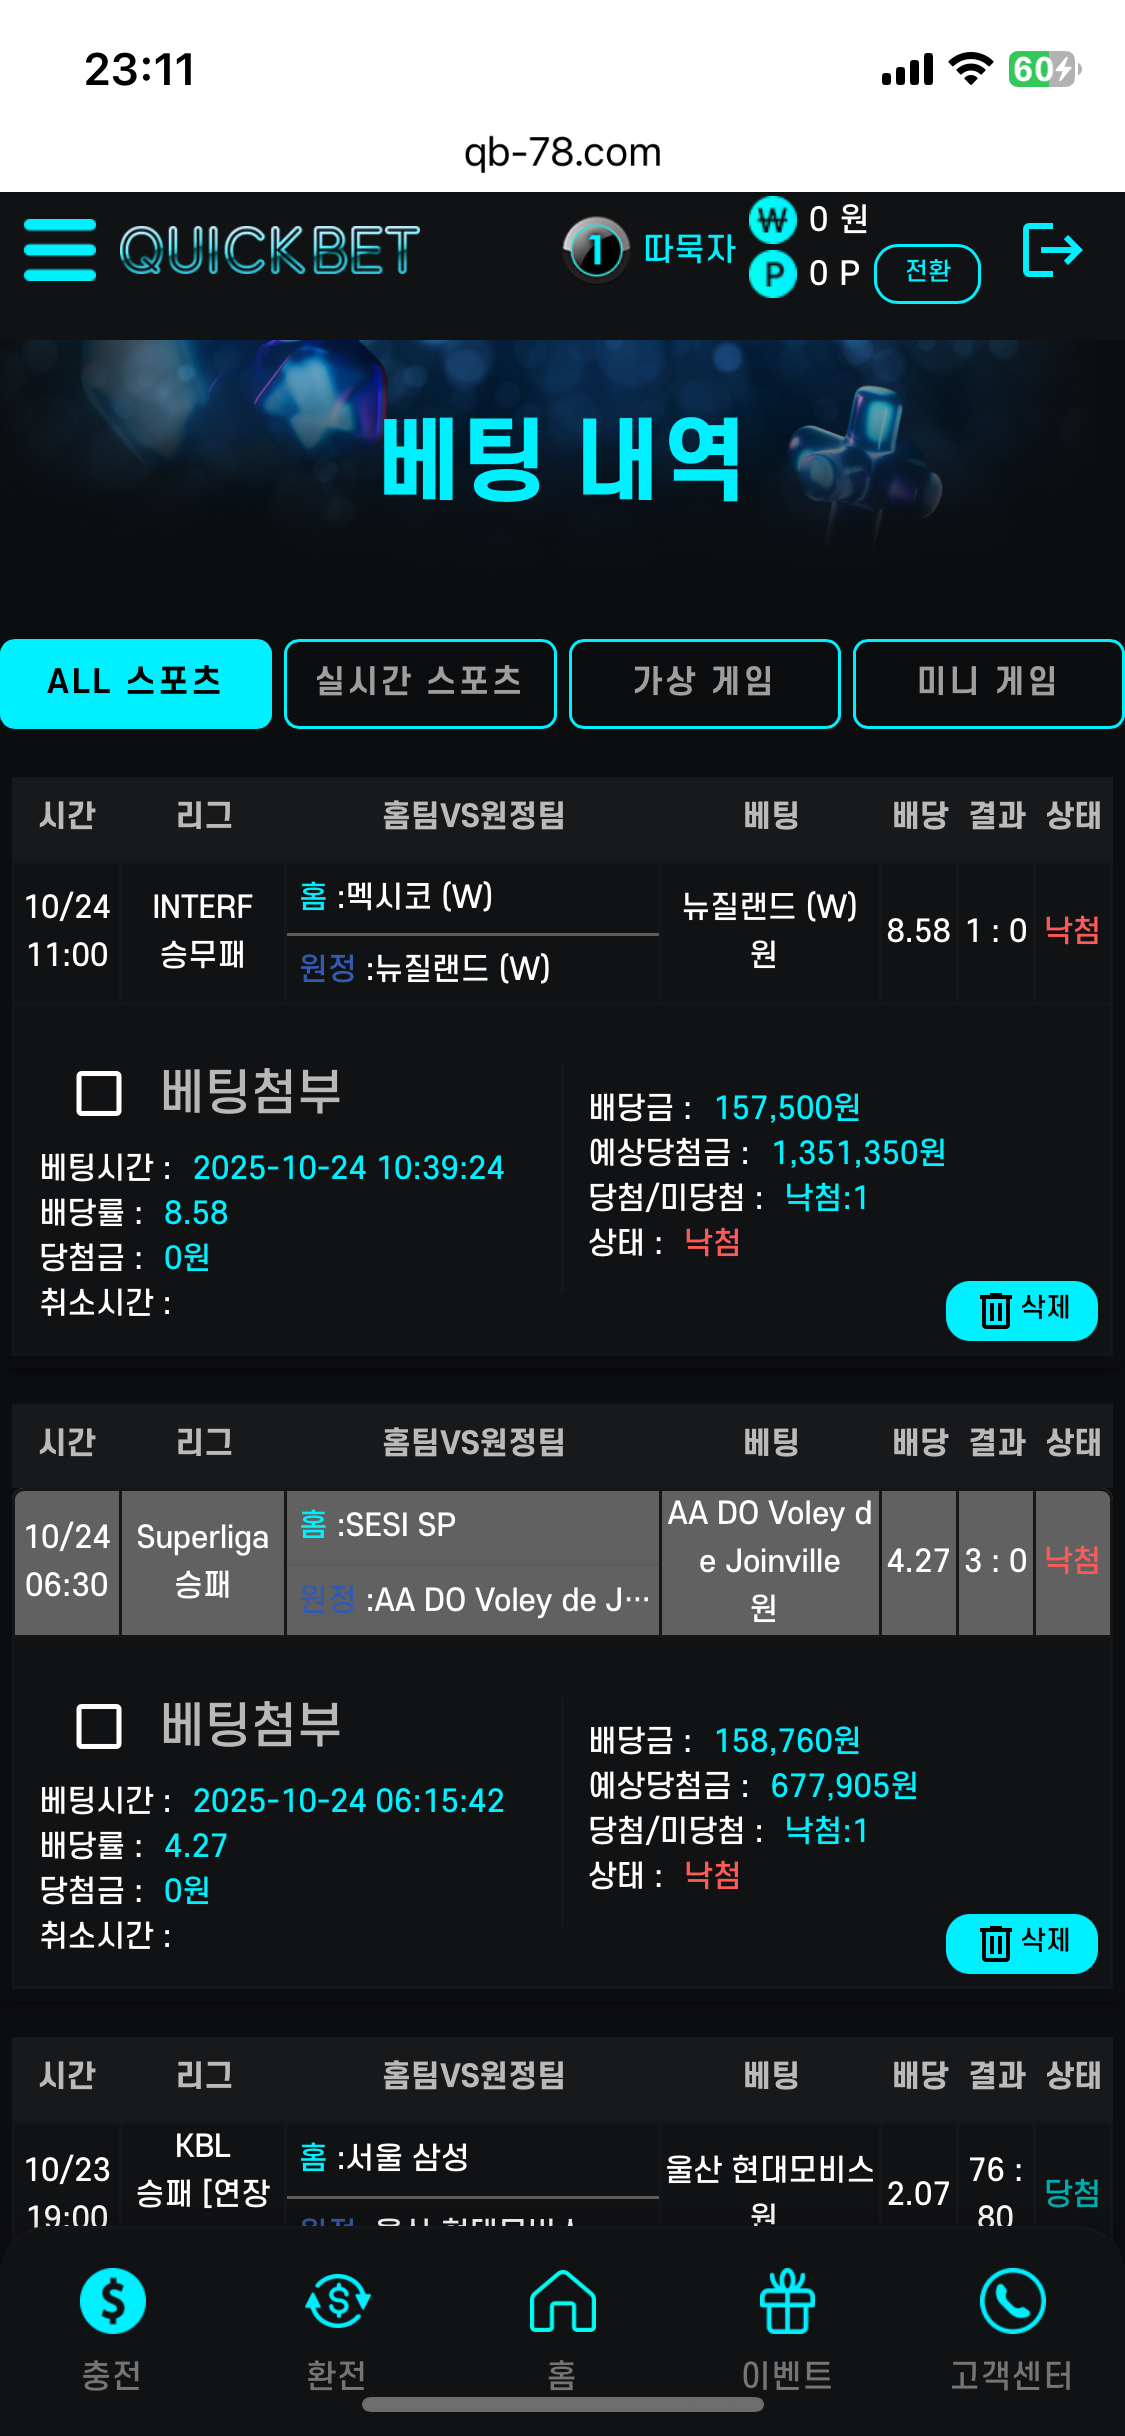Delete the 157,500원 bet with 삭제

tap(1021, 1310)
